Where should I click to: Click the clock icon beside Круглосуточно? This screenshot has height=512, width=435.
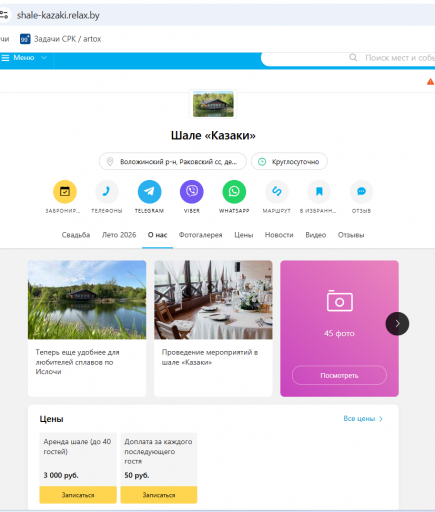(262, 162)
